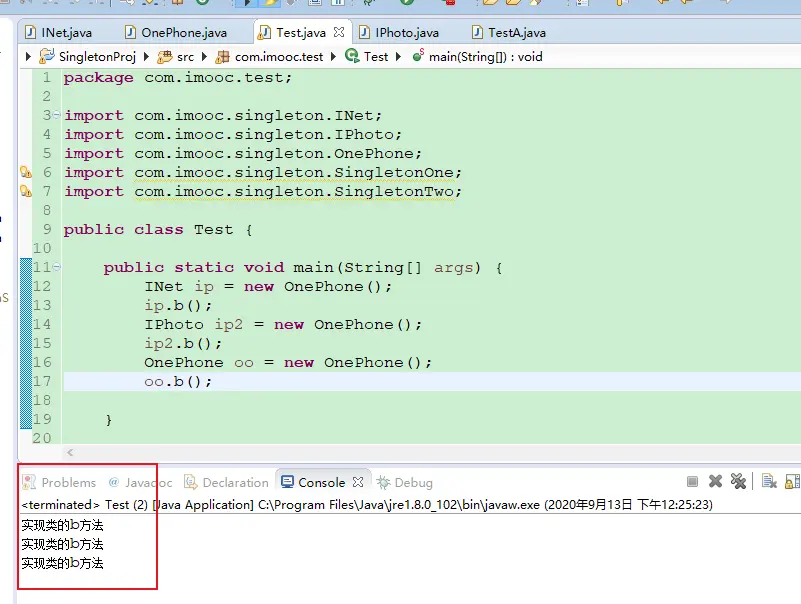Screen dimensions: 801x604
Task: Click the warning marker on line 6
Action: point(26,173)
